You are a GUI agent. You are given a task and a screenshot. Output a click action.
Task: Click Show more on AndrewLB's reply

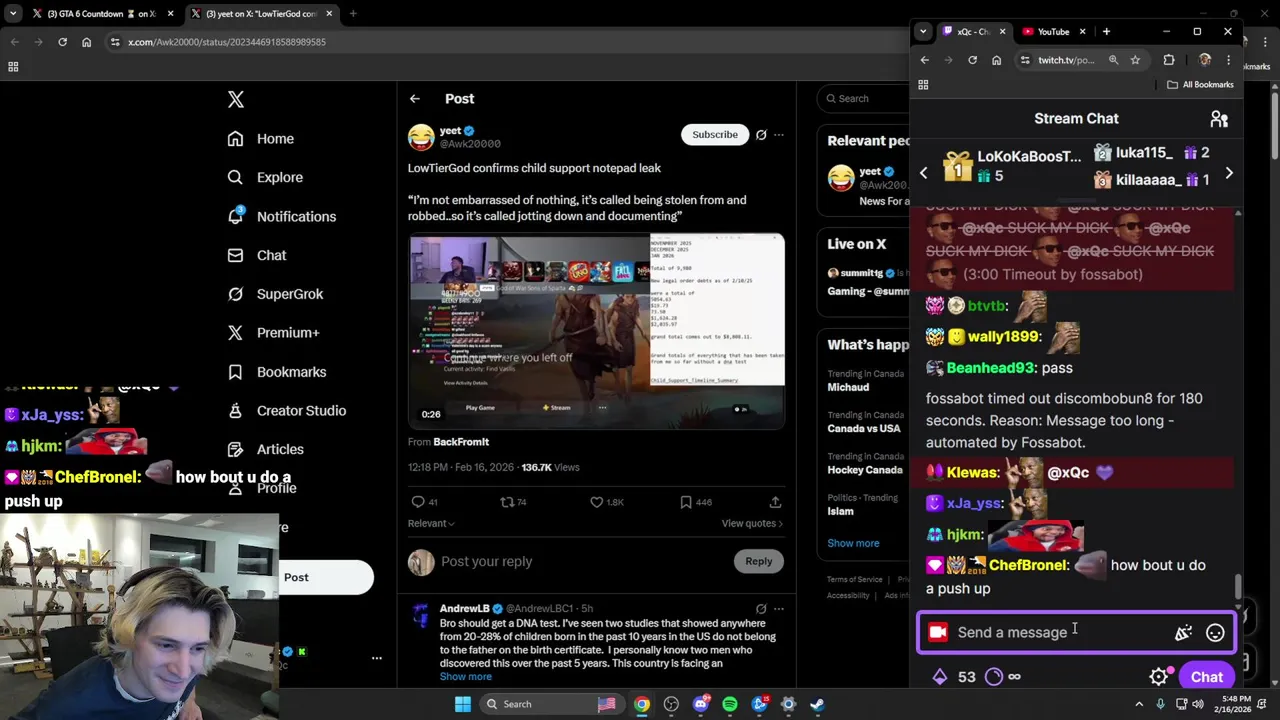click(x=466, y=677)
